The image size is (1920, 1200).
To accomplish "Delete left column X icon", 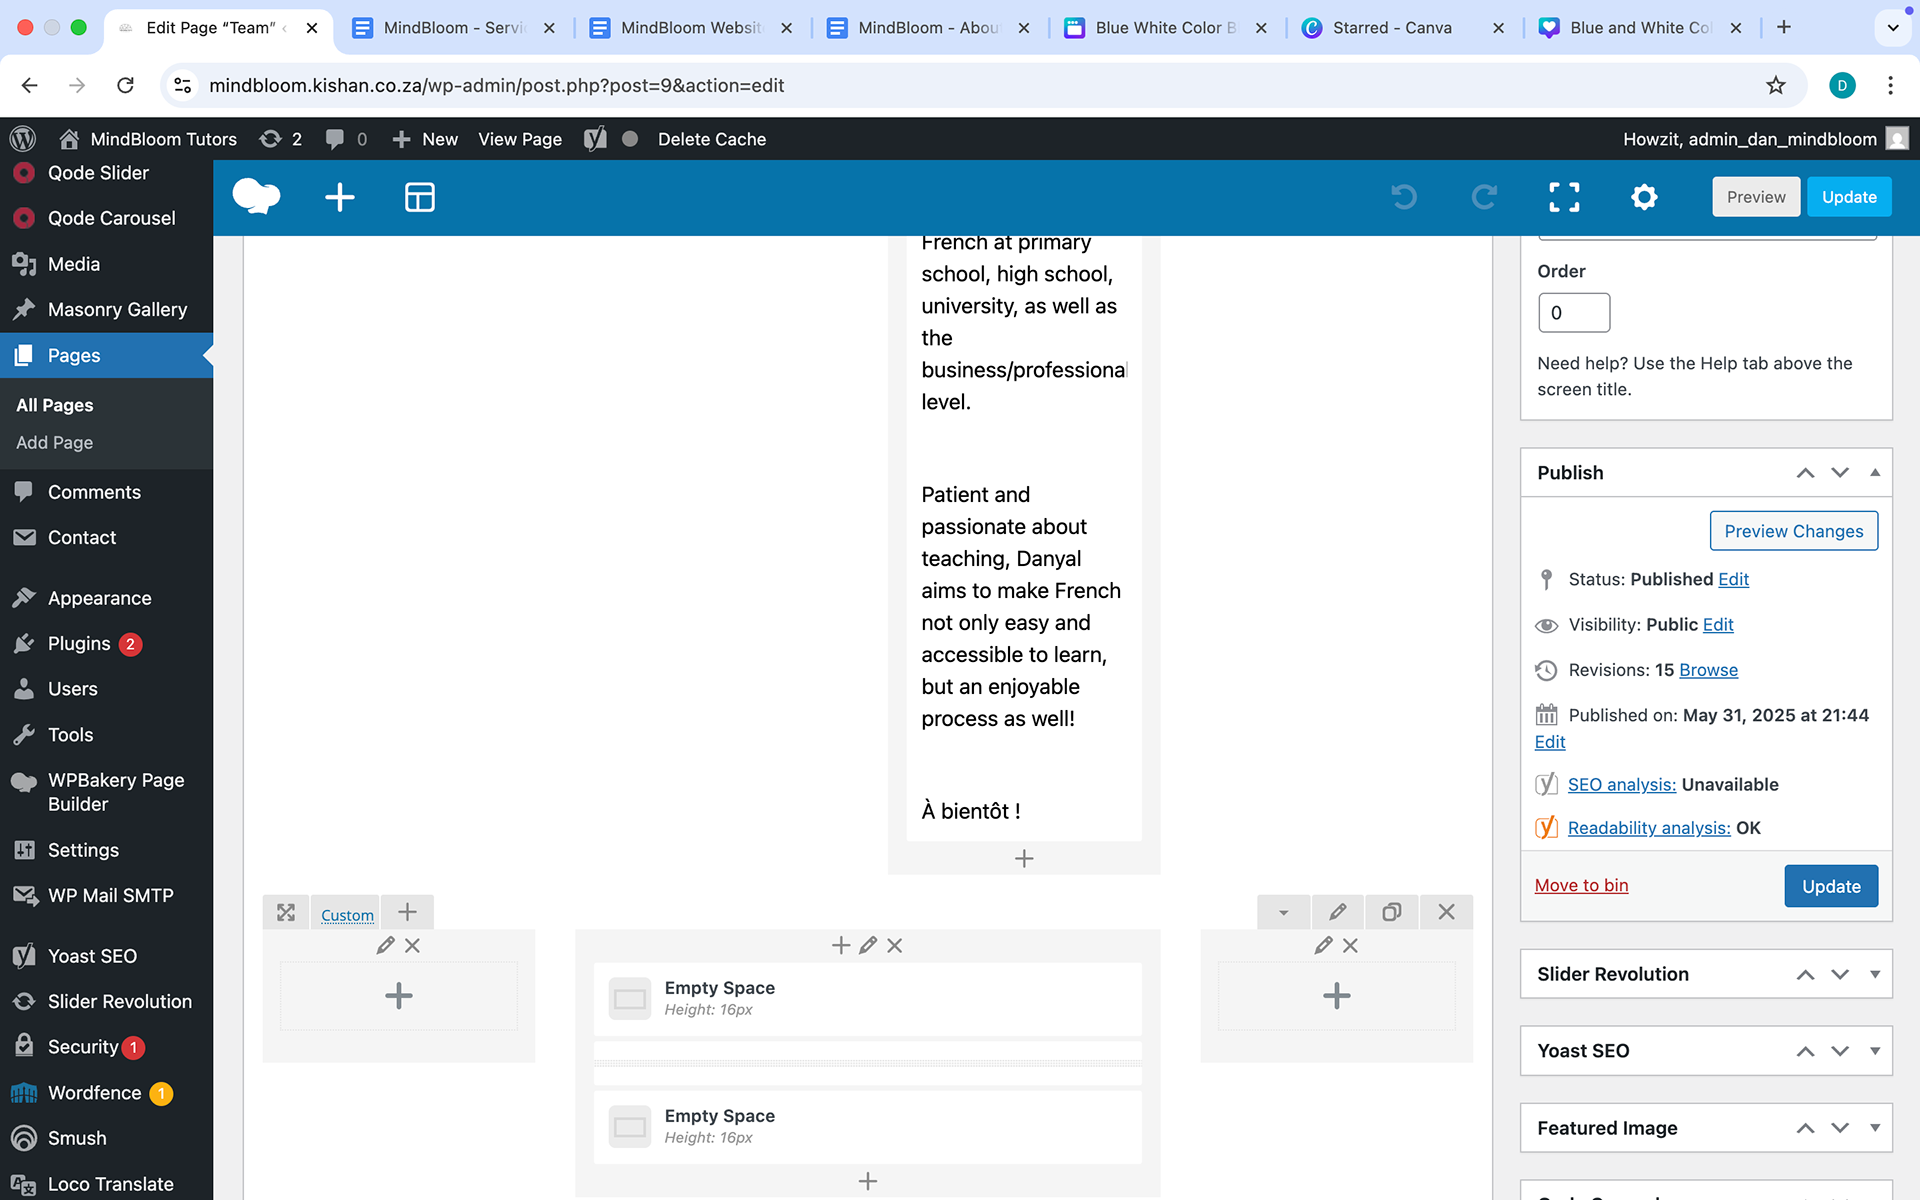I will point(412,945).
